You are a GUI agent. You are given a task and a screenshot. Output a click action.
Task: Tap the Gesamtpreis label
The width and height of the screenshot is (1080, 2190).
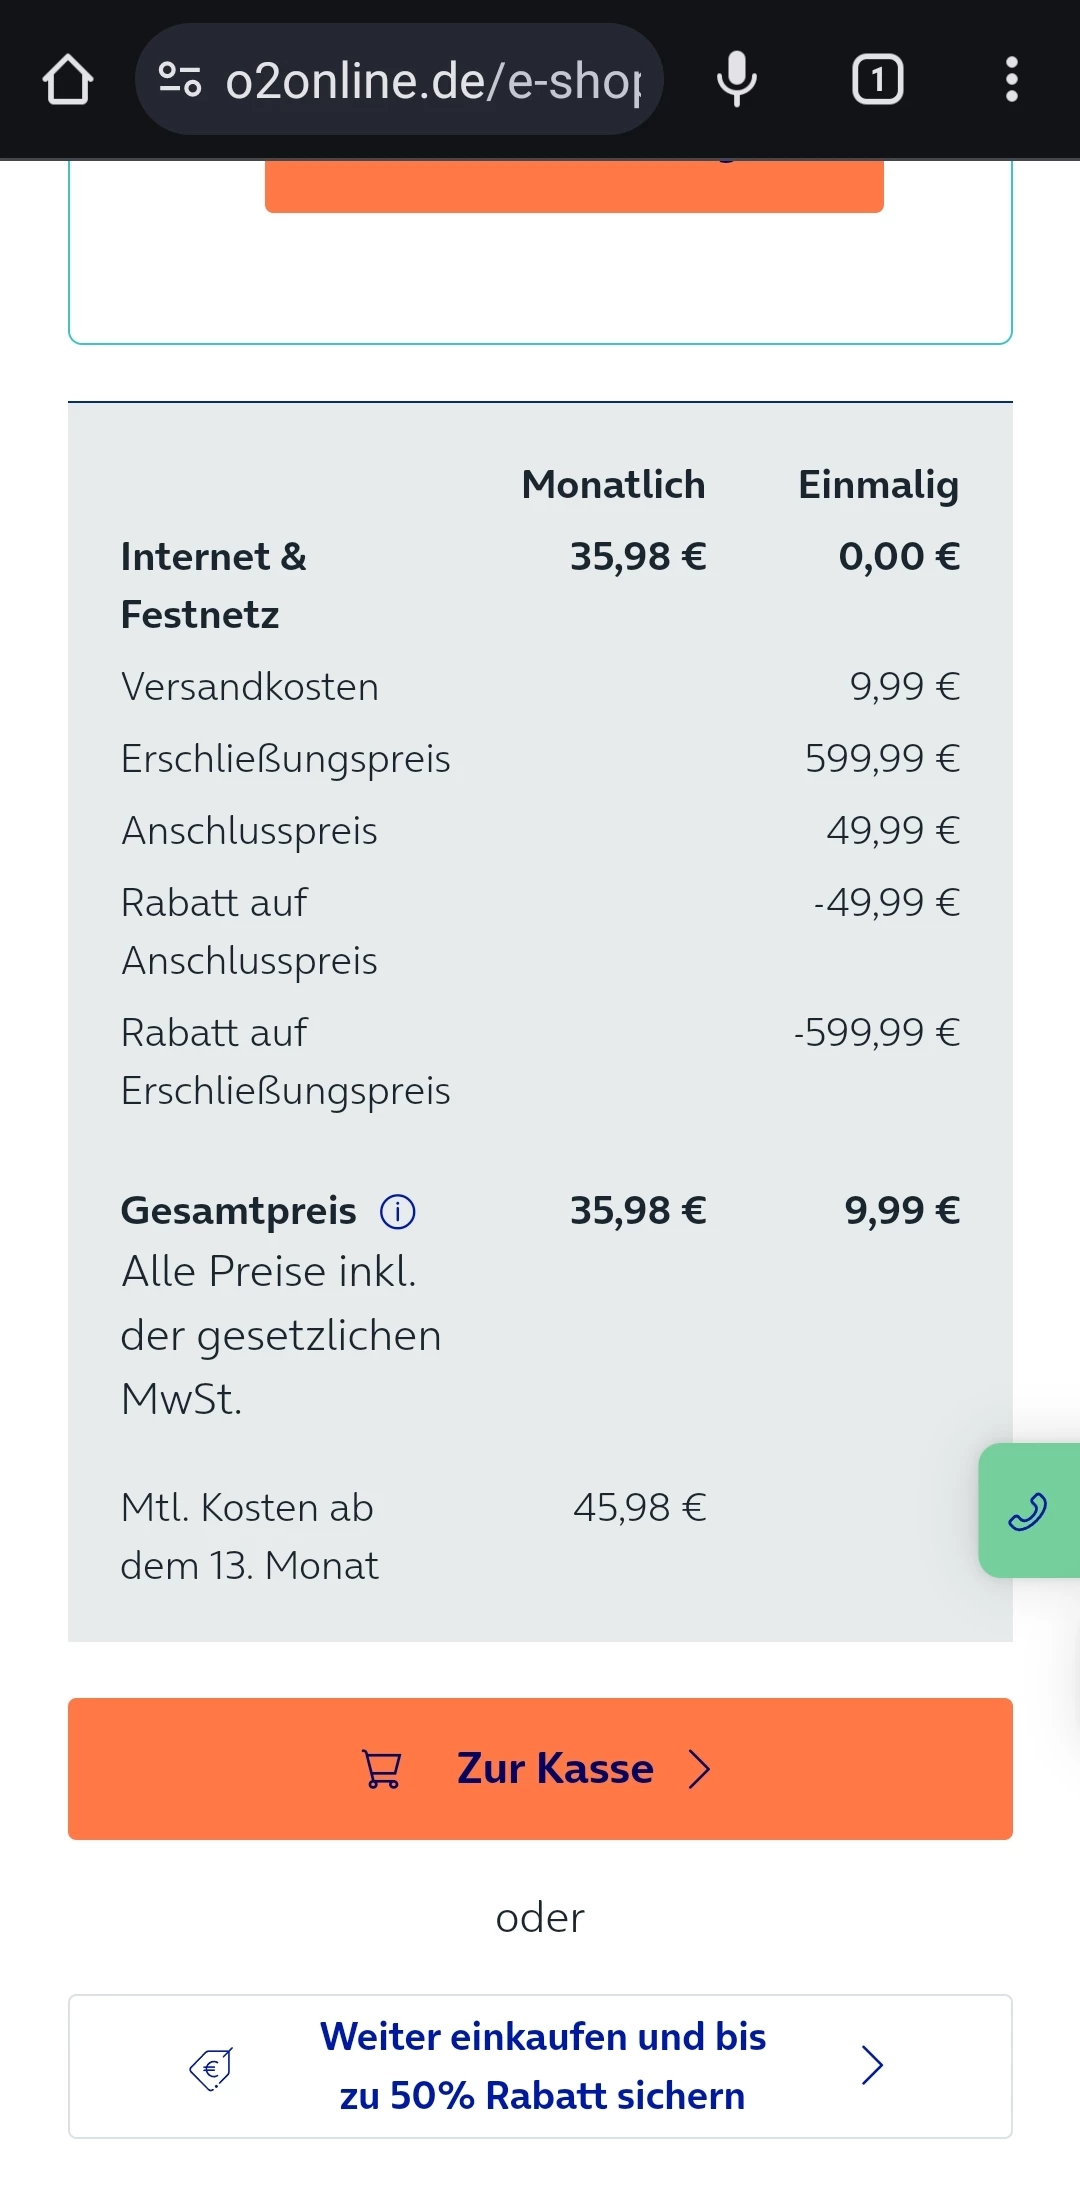(x=238, y=1211)
